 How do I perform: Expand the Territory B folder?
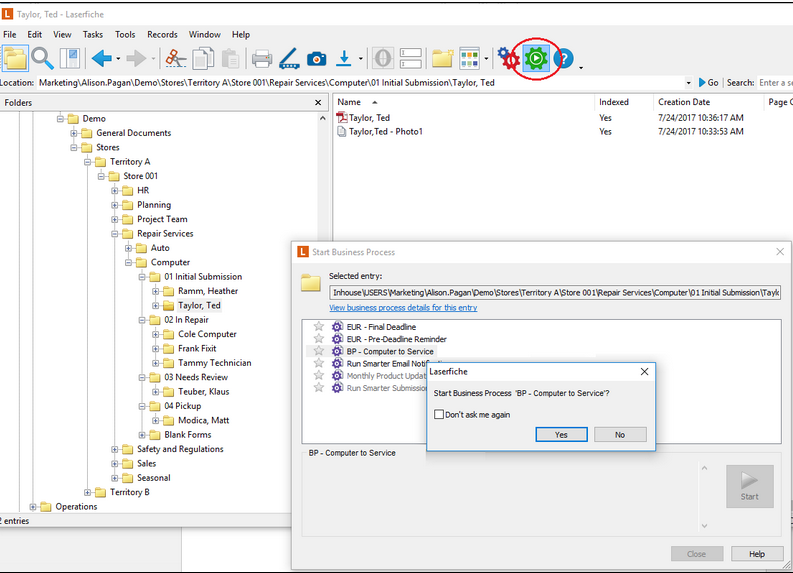tap(87, 493)
